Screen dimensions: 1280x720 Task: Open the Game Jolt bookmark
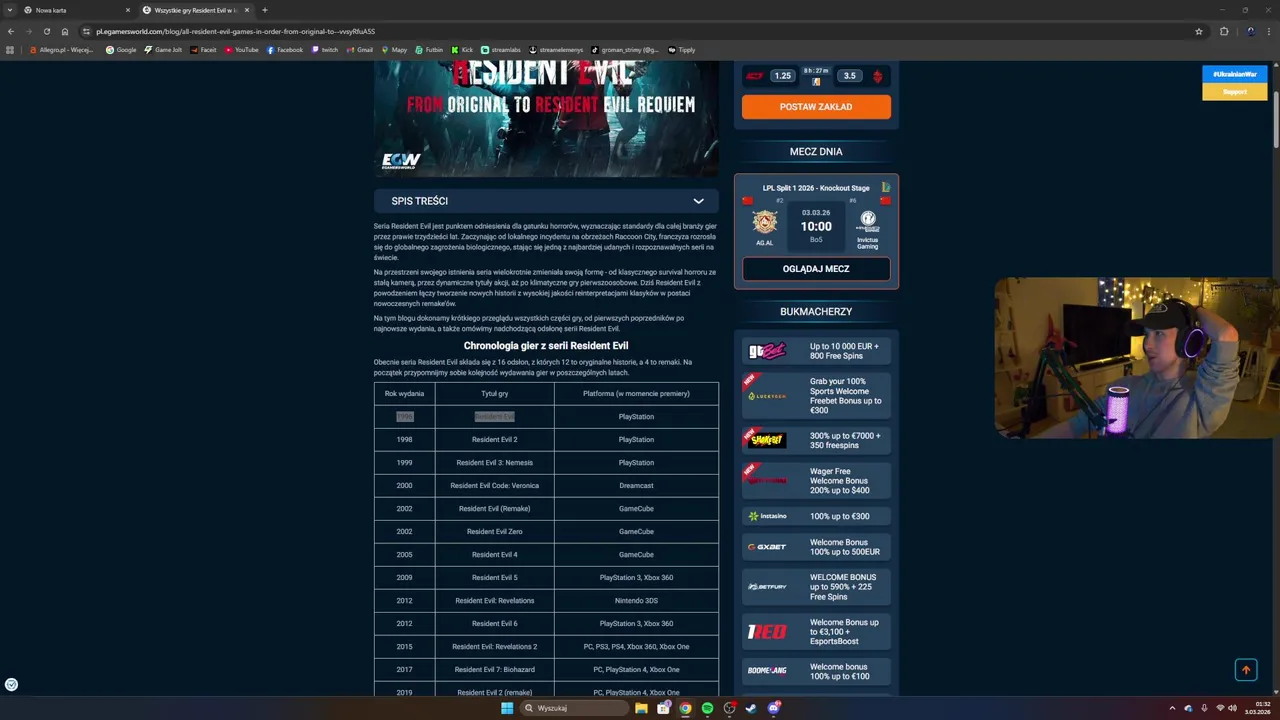pyautogui.click(x=163, y=50)
